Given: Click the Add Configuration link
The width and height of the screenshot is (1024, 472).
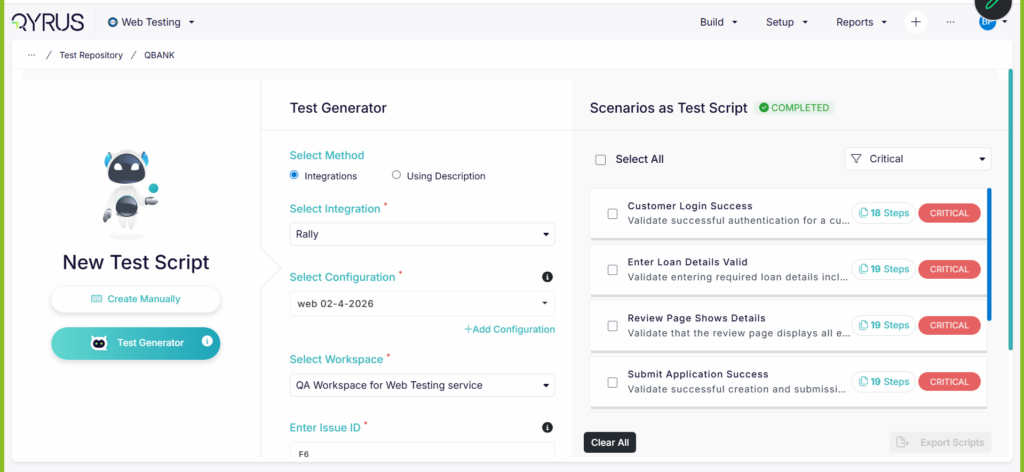Looking at the screenshot, I should pos(509,330).
